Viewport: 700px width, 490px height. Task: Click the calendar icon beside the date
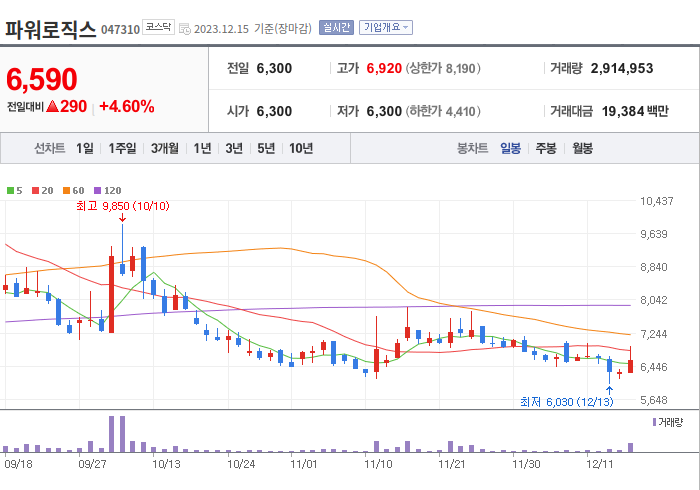(x=185, y=29)
